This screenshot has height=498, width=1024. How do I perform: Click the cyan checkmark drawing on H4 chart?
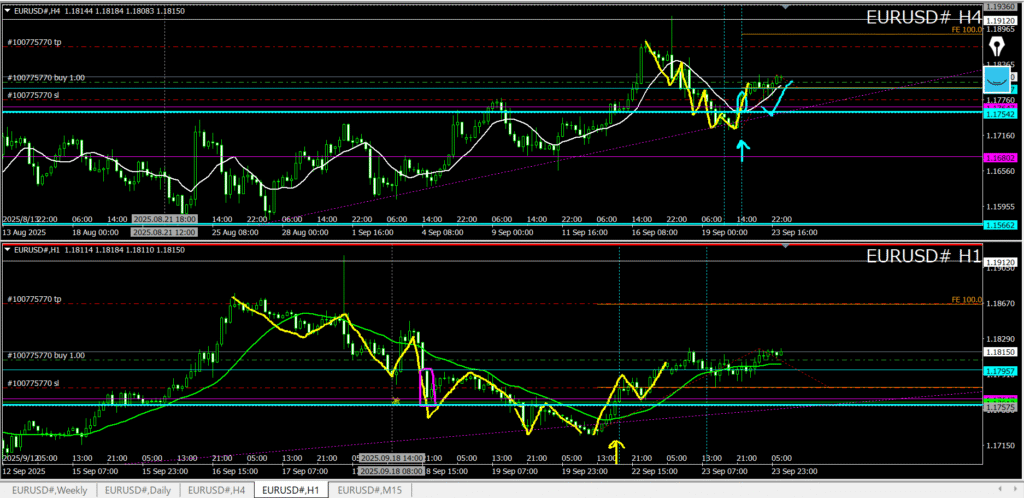tap(778, 100)
